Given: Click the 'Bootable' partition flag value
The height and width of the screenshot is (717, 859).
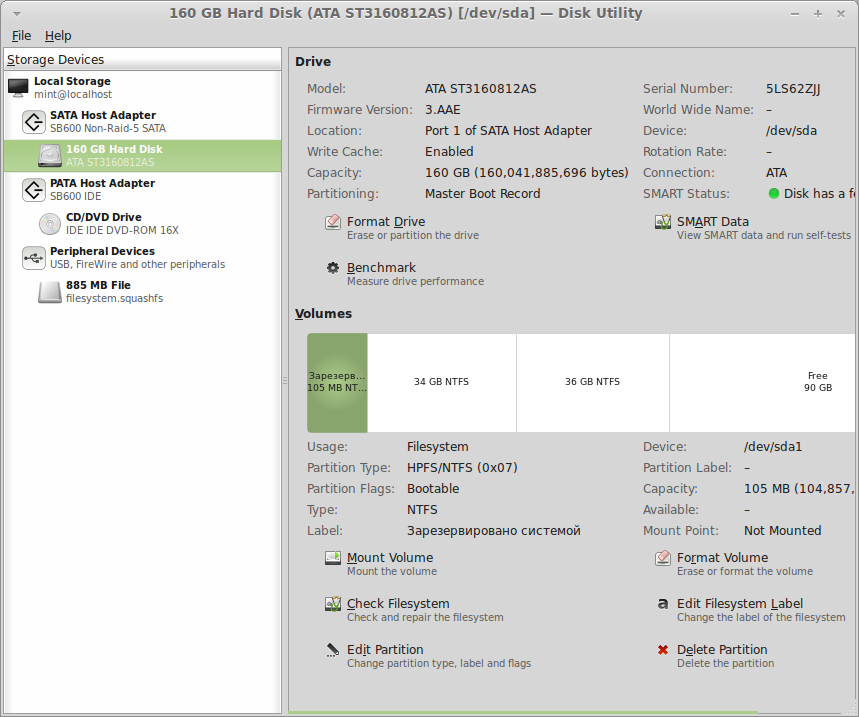Looking at the screenshot, I should pos(433,489).
